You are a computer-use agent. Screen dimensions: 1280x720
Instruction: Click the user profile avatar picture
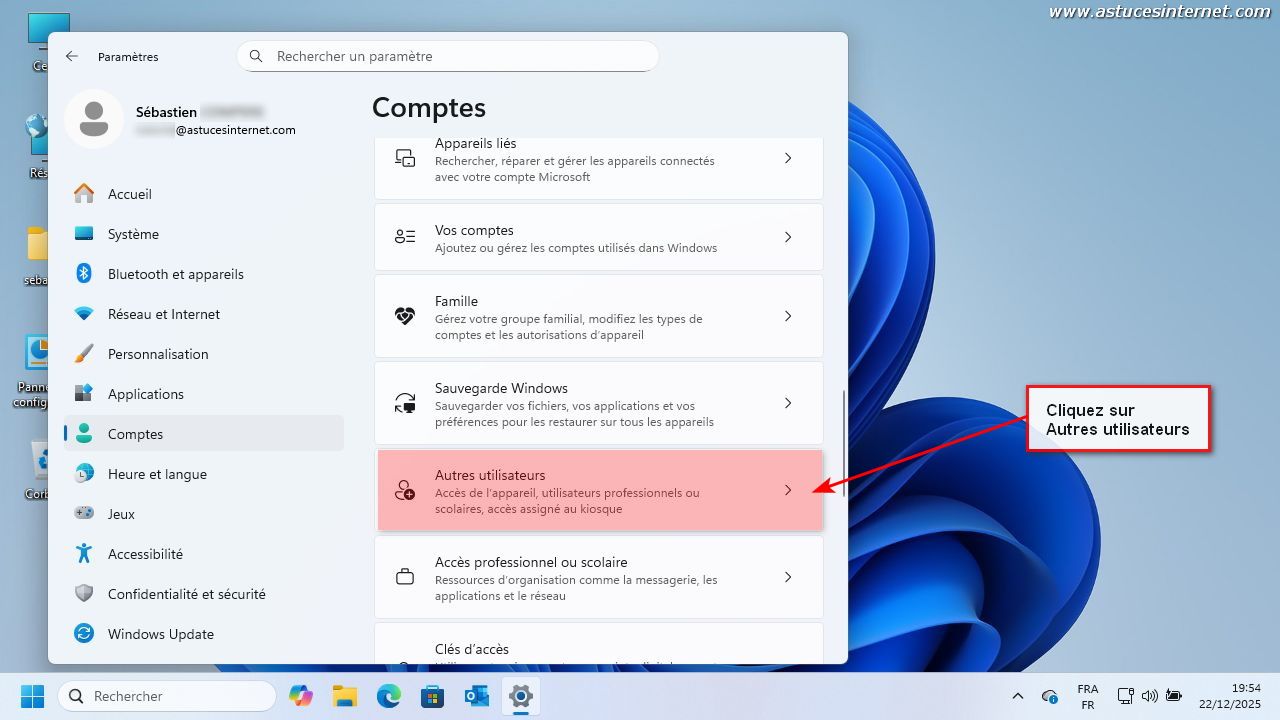(x=94, y=119)
